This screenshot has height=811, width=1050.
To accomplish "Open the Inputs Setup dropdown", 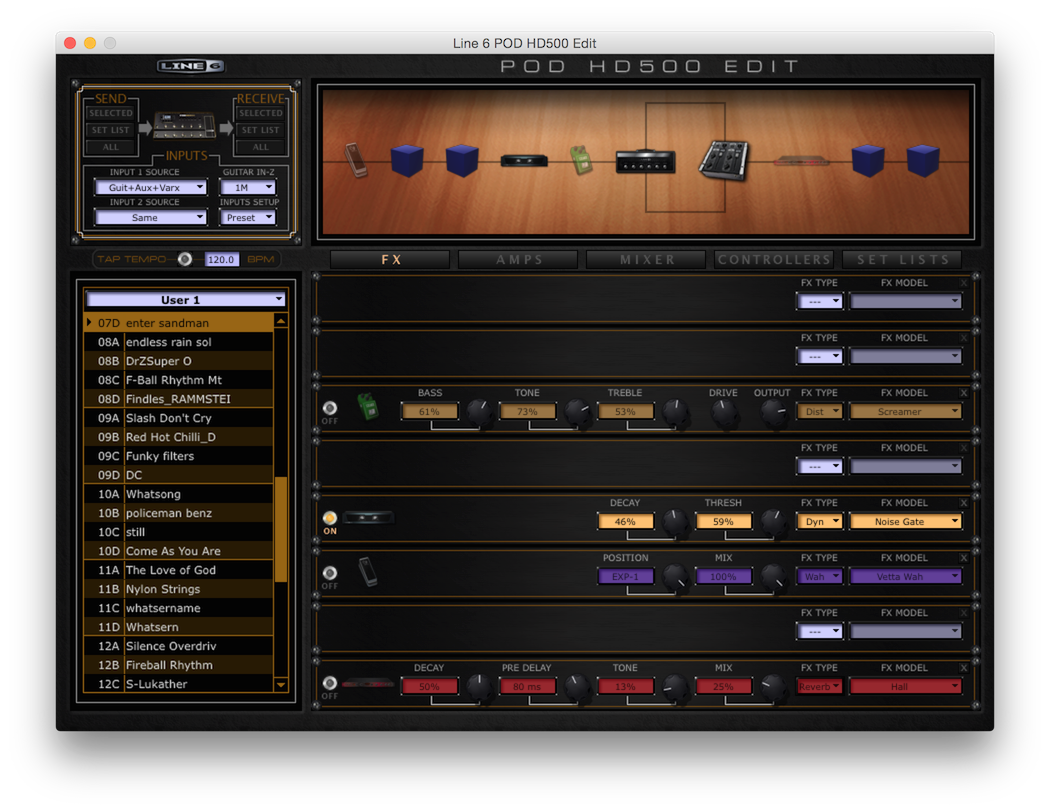I will pyautogui.click(x=247, y=218).
